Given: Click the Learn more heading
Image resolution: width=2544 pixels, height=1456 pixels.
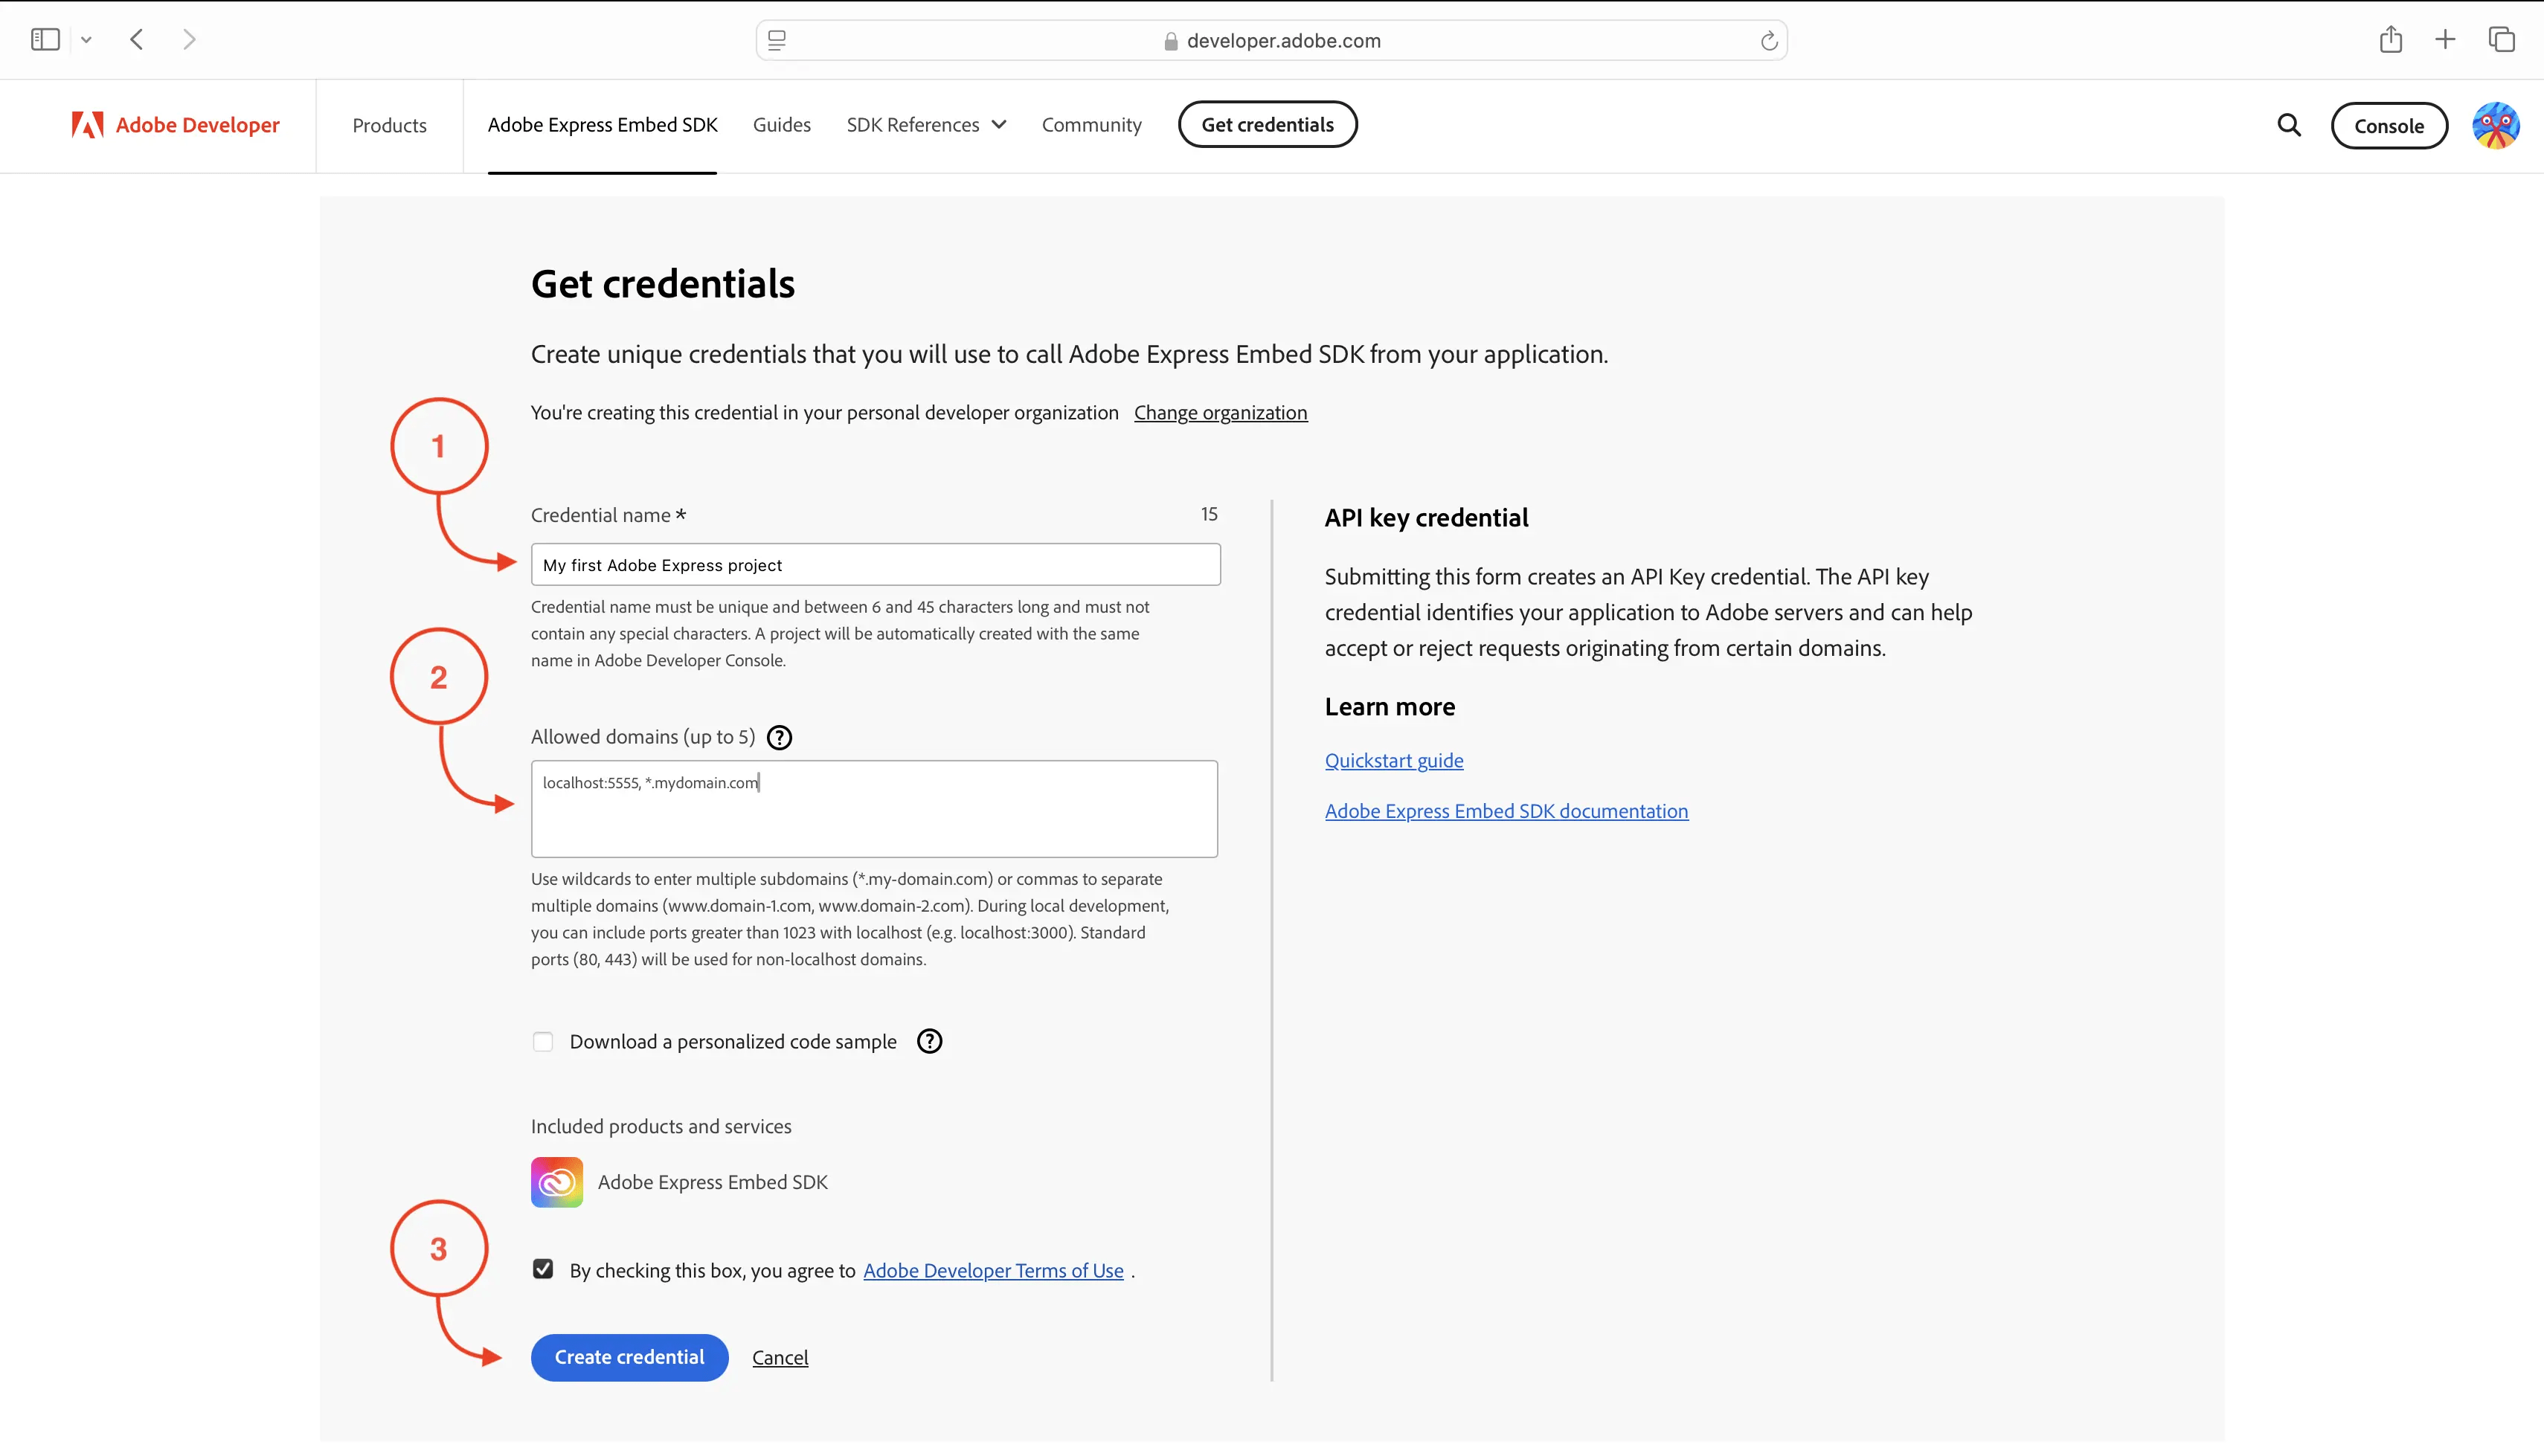Looking at the screenshot, I should click(1389, 707).
